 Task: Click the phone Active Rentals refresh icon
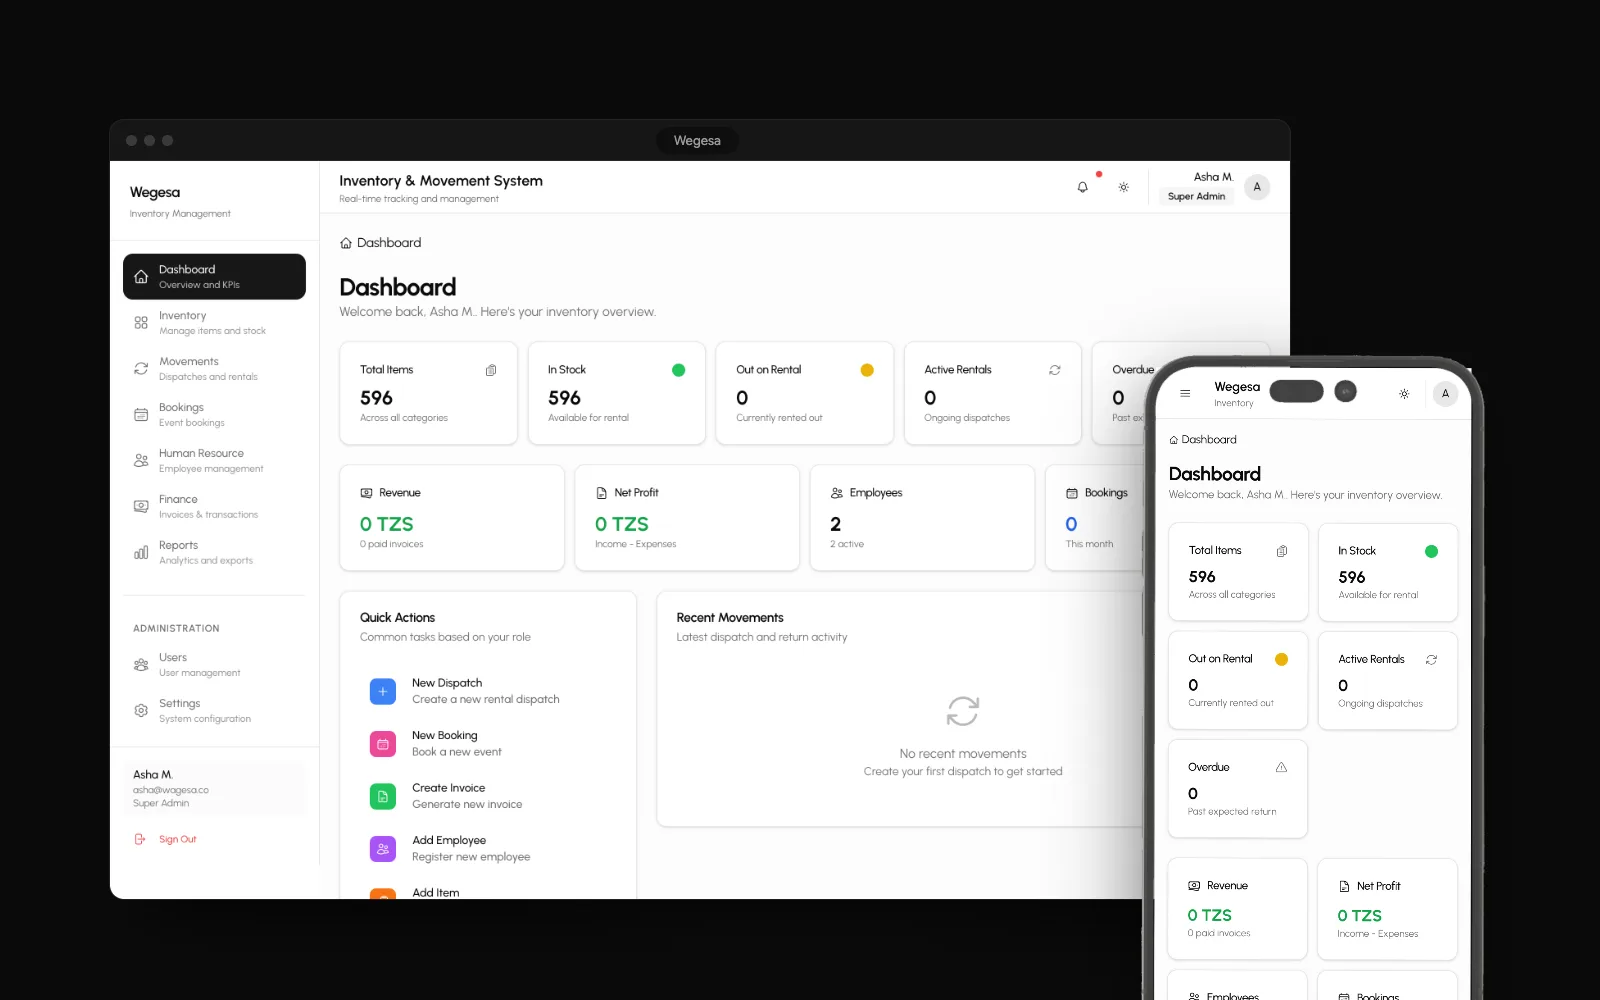coord(1431,660)
